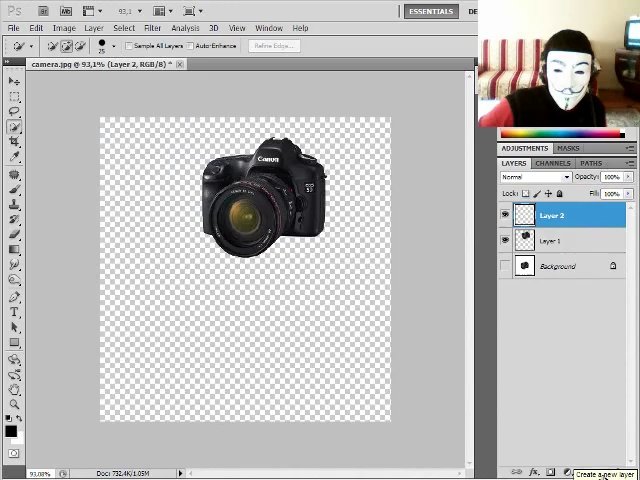
Task: Choose Add to selection mode
Action: pos(66,46)
